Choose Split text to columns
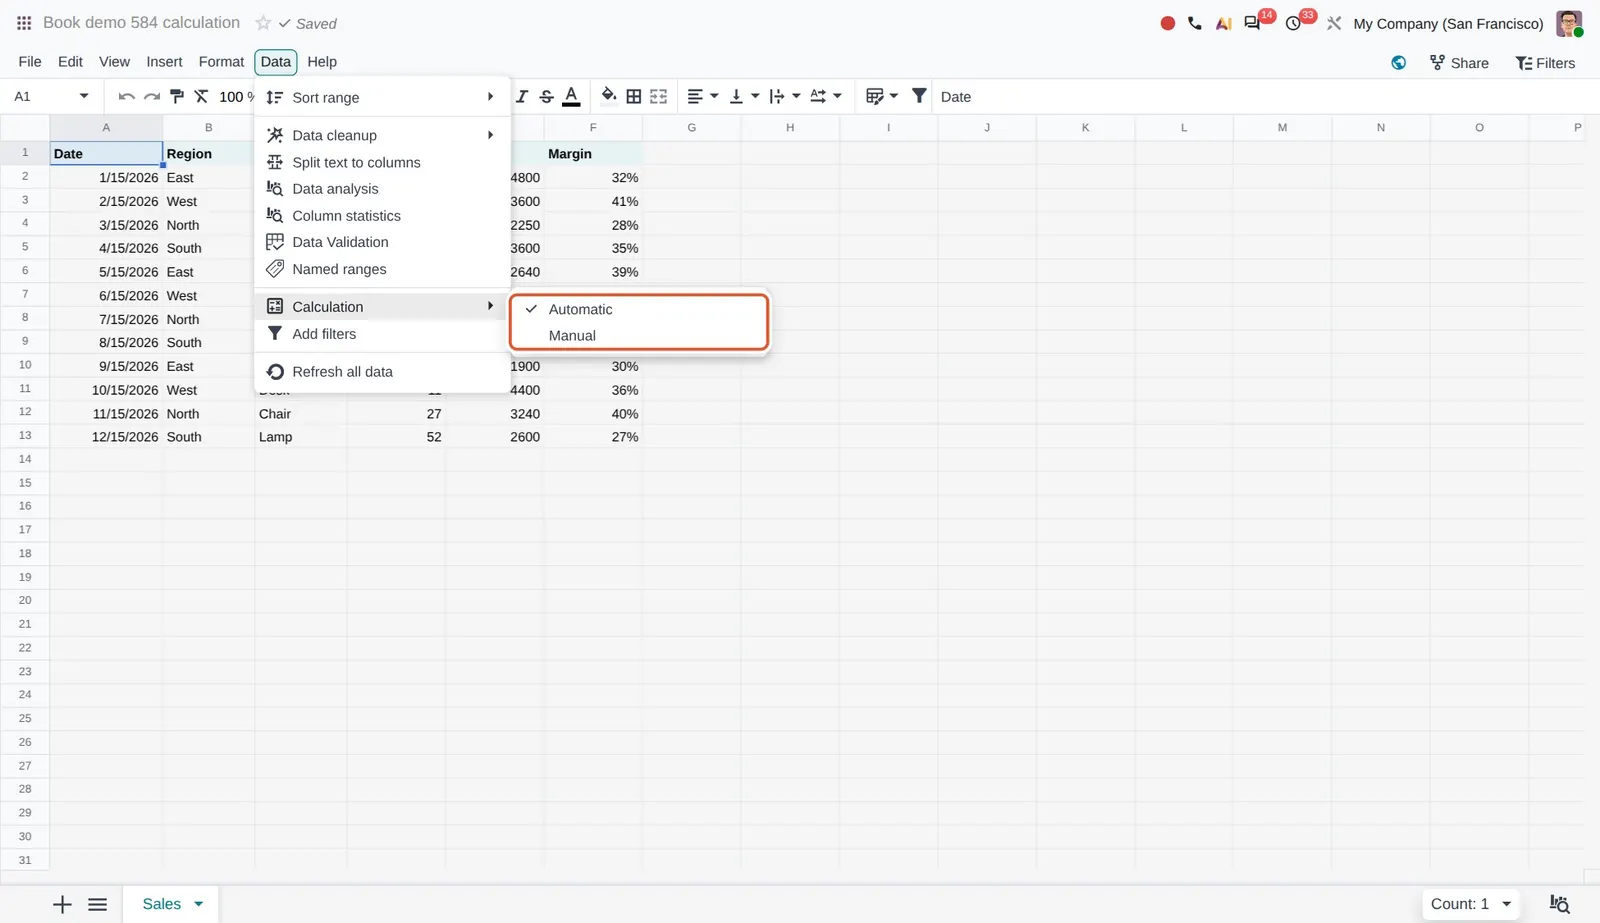Image resolution: width=1600 pixels, height=923 pixels. click(382, 162)
